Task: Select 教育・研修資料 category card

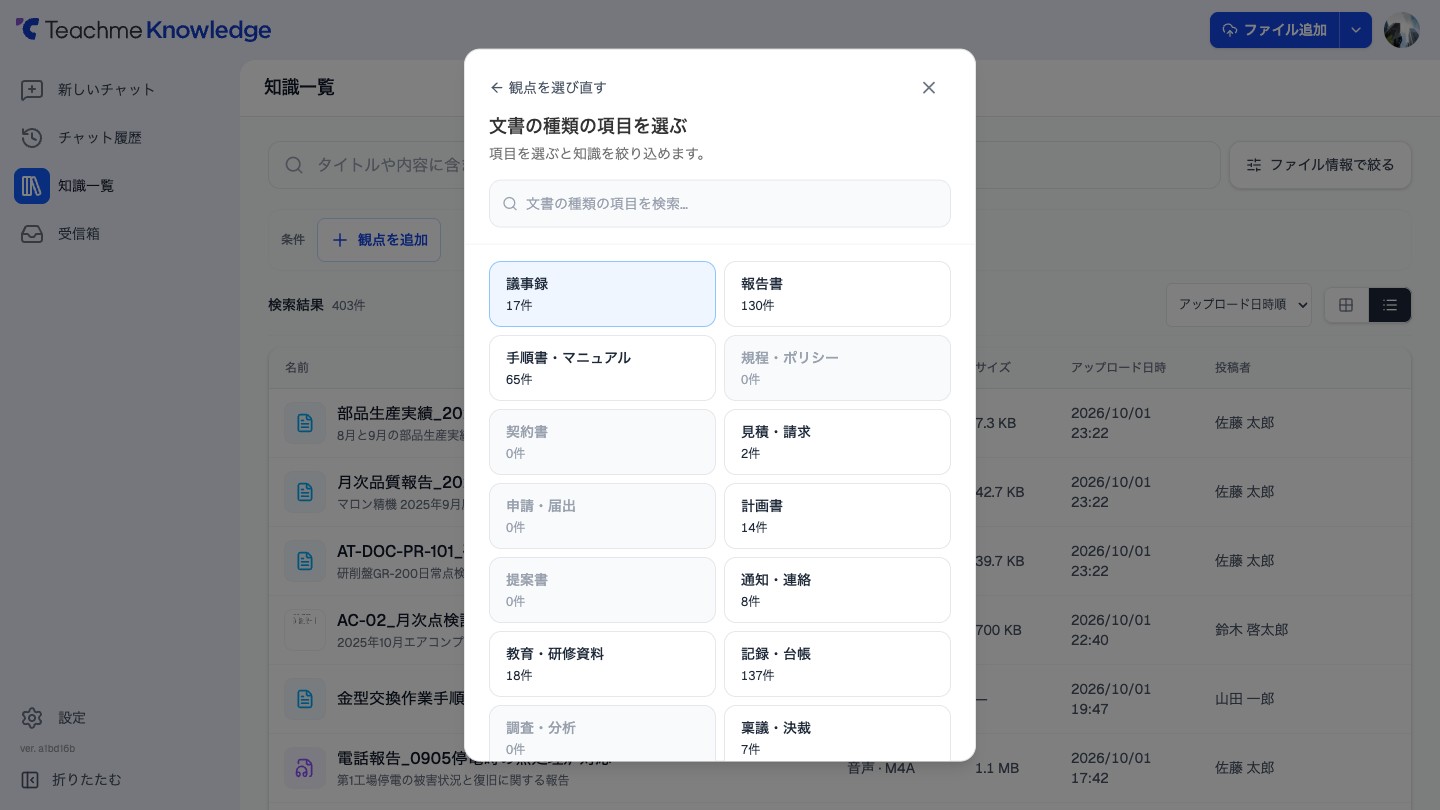Action: 602,664
